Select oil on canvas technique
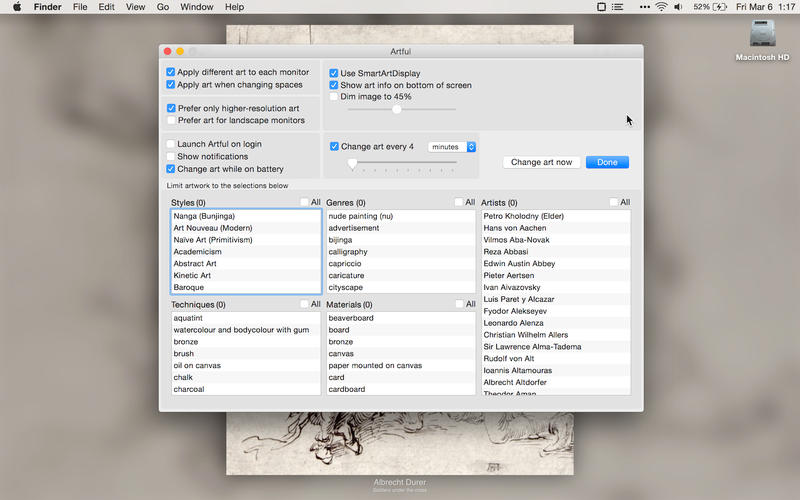Image resolution: width=800 pixels, height=500 pixels. tap(246, 365)
